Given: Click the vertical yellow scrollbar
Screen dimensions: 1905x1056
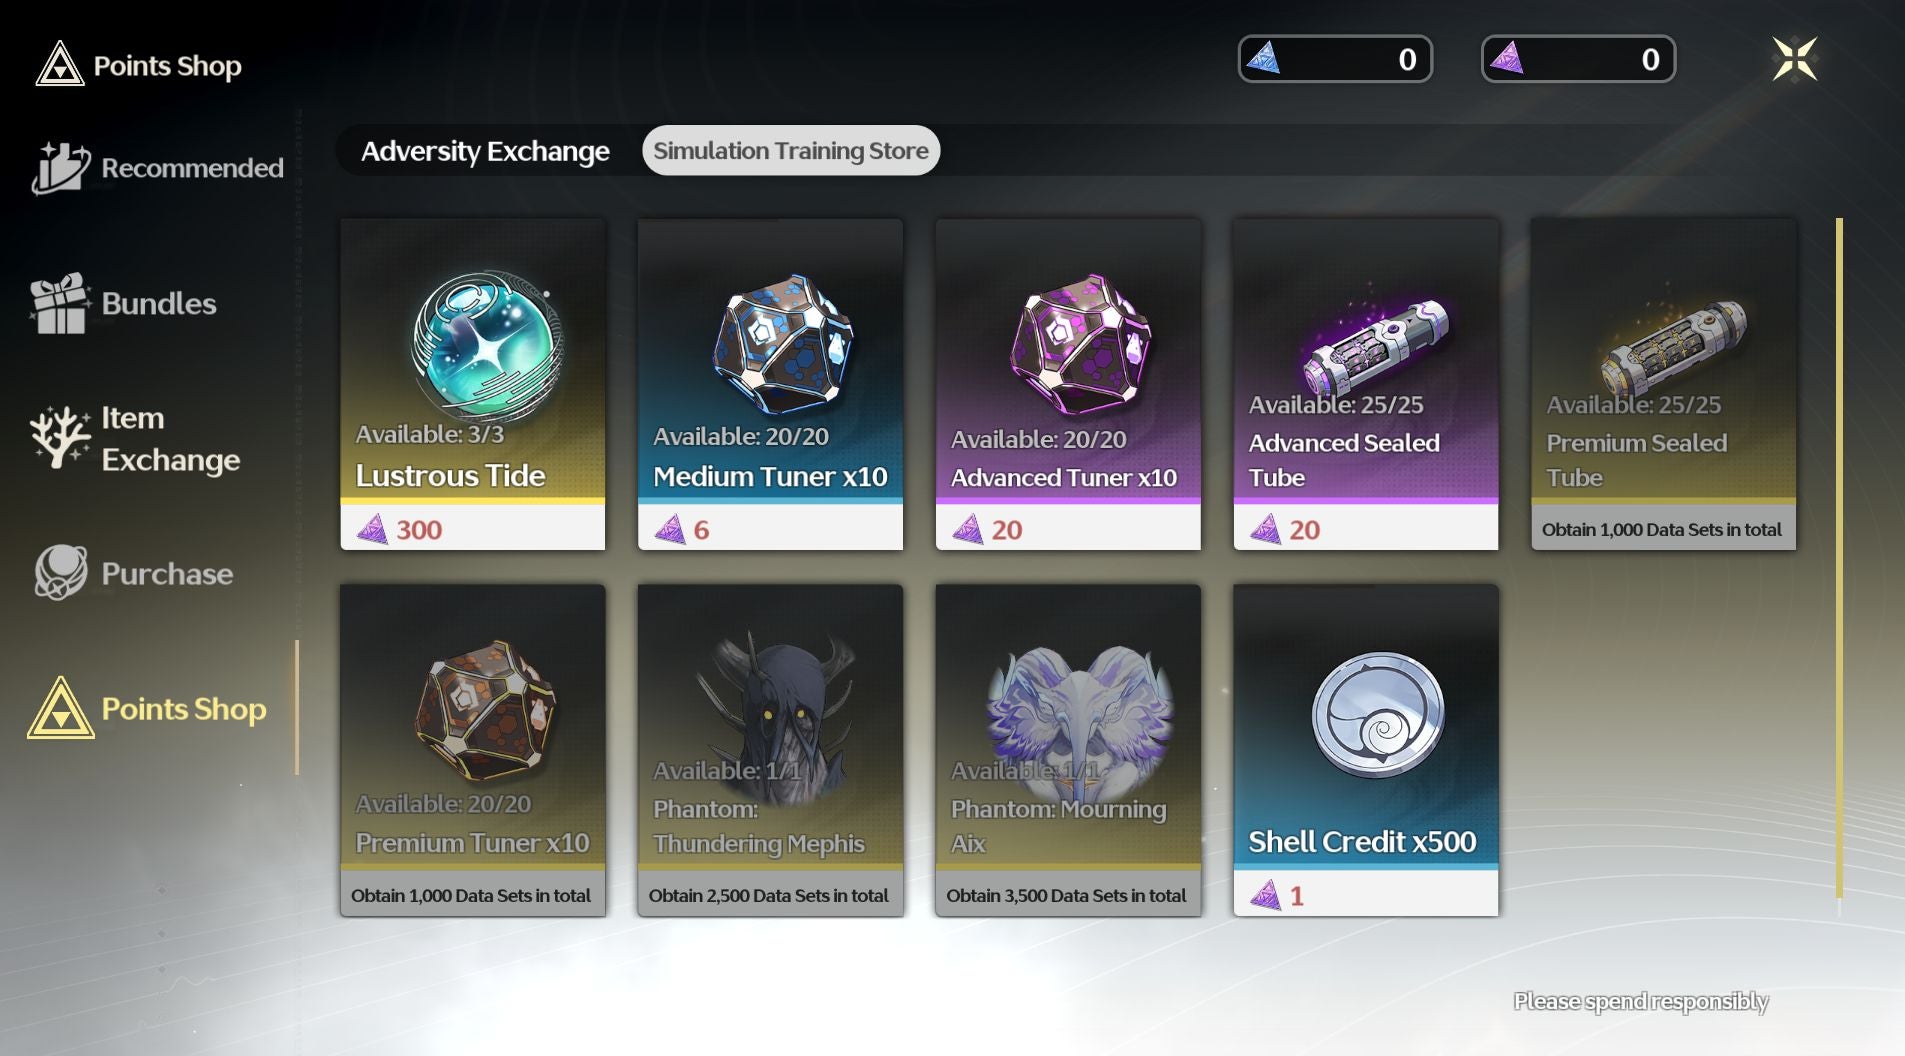Looking at the screenshot, I should pyautogui.click(x=1839, y=558).
